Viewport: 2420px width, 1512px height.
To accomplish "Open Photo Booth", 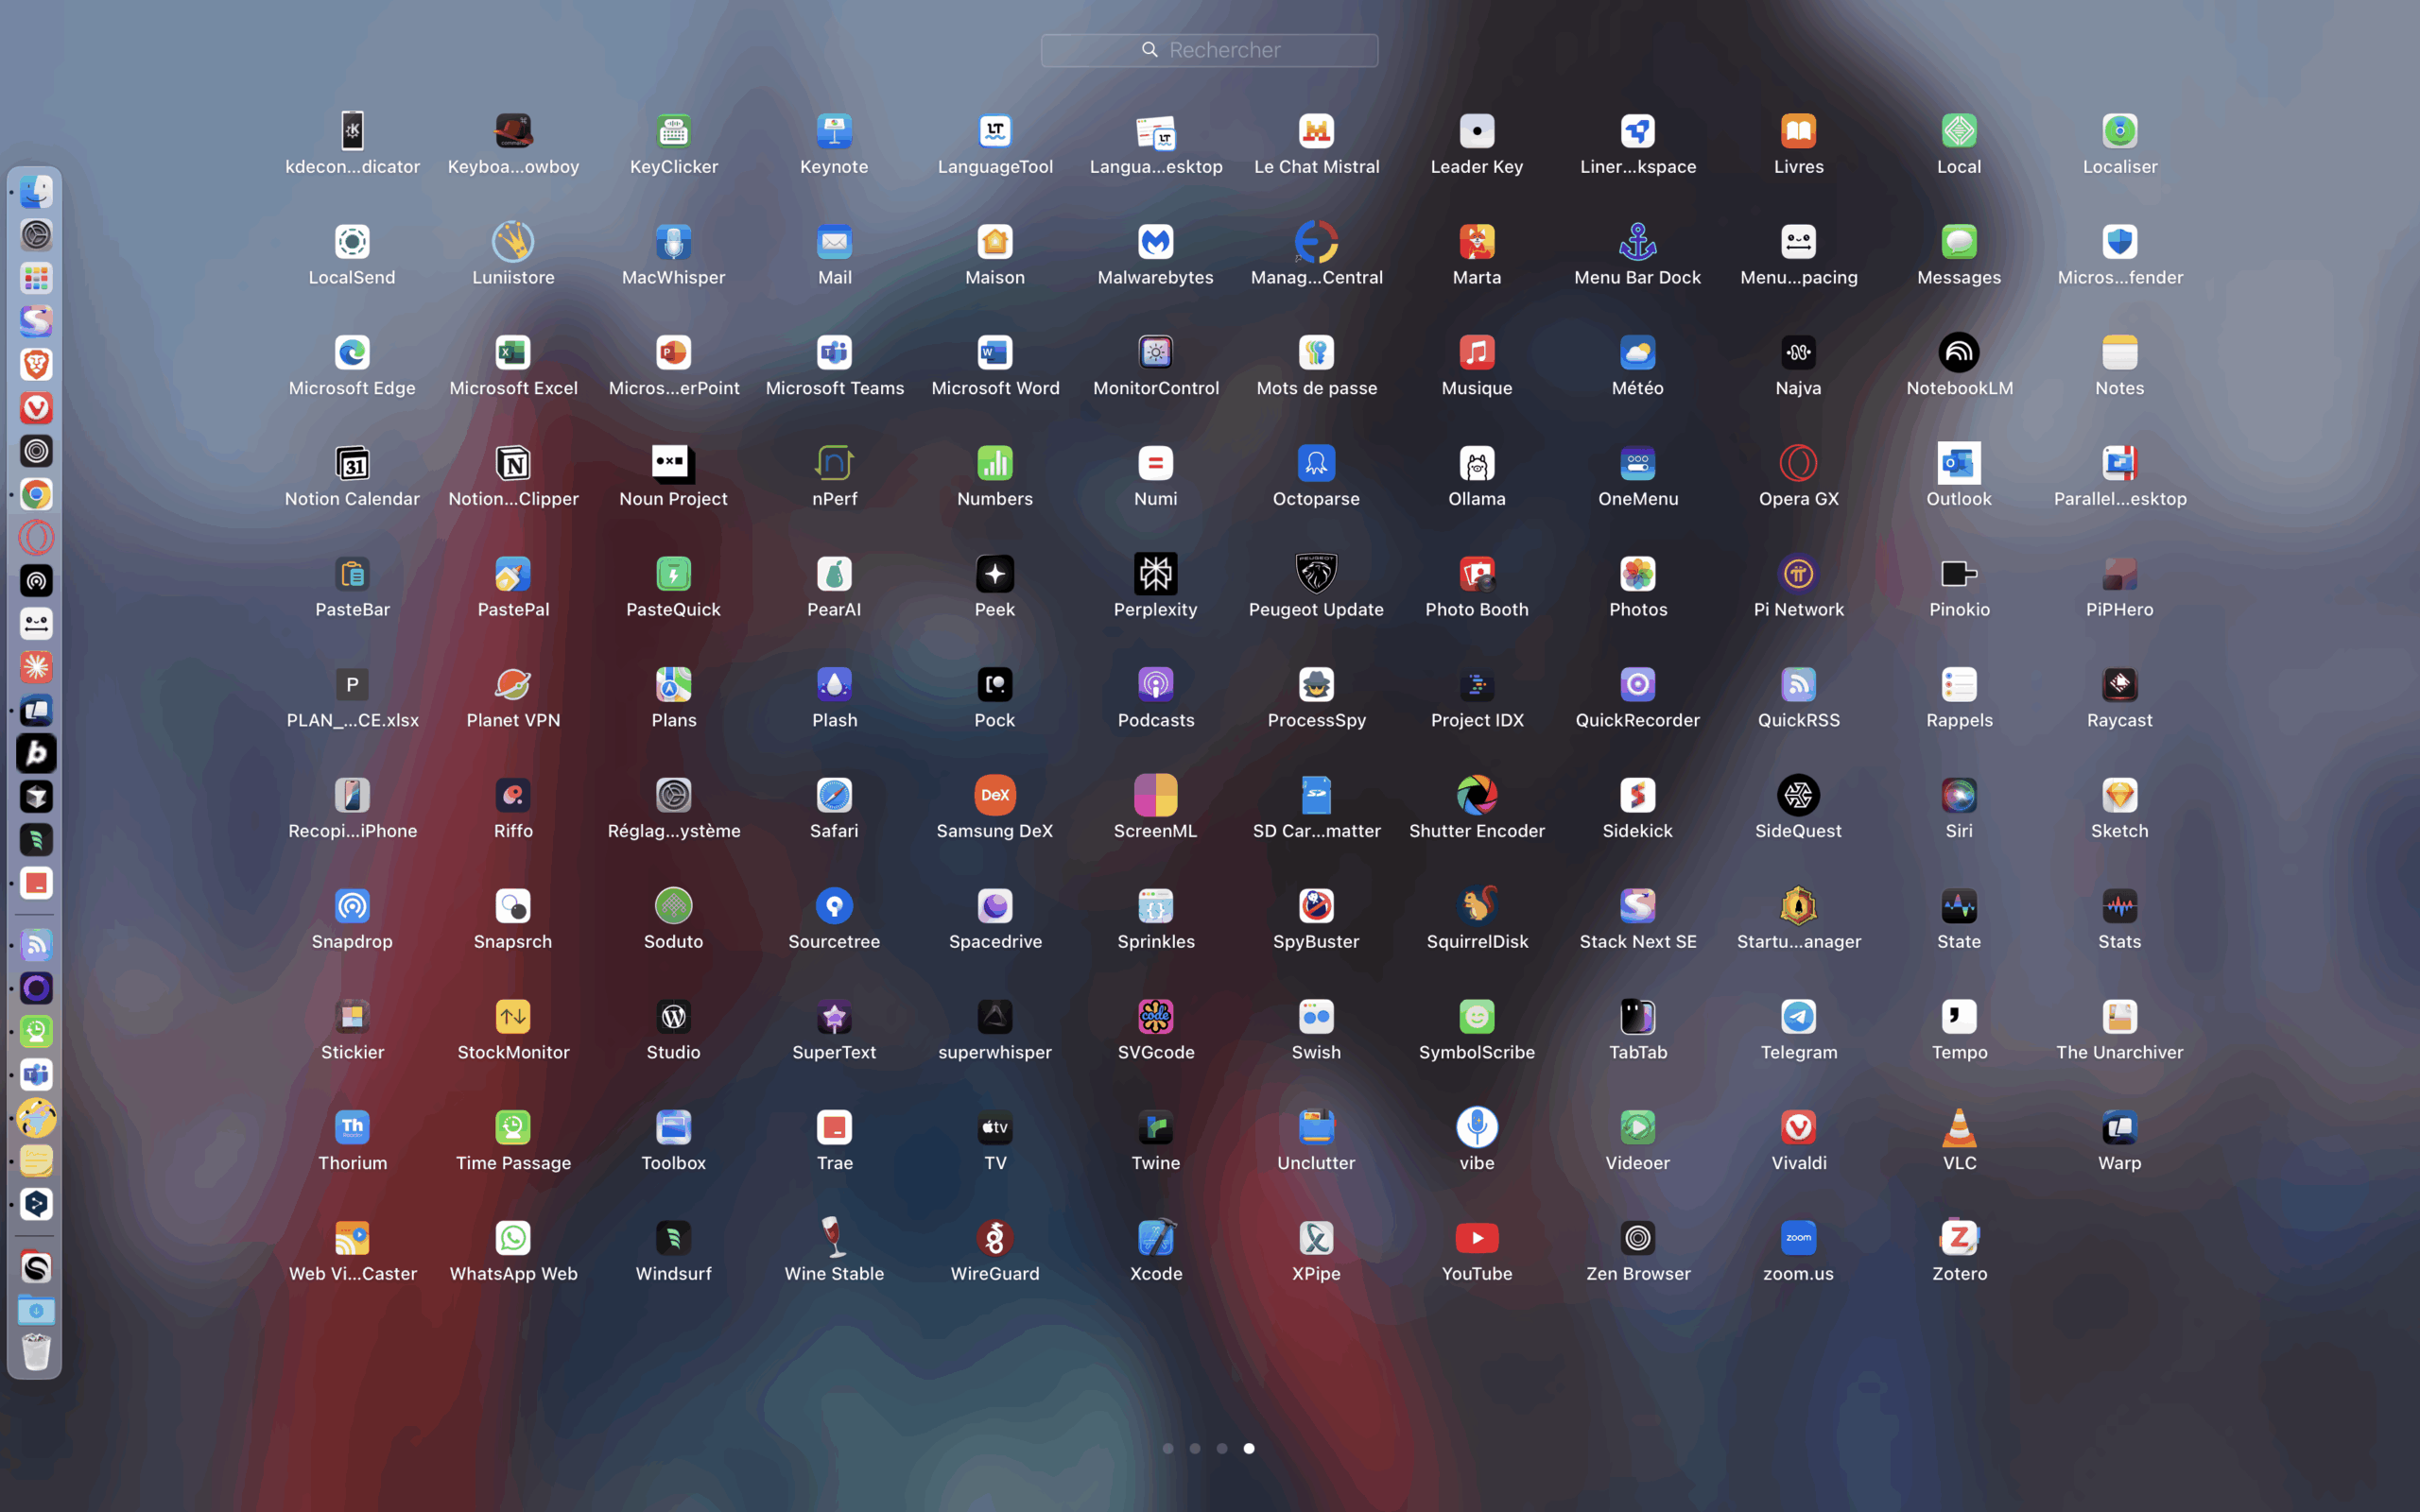I will coord(1477,574).
